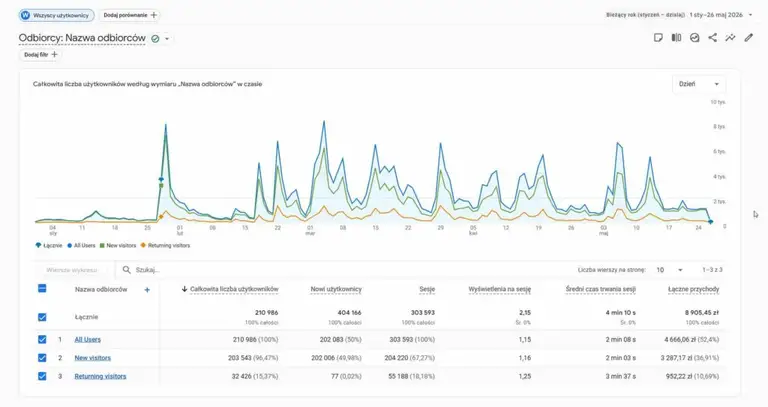
Task: Toggle the New visitors legend item
Action: (118, 245)
